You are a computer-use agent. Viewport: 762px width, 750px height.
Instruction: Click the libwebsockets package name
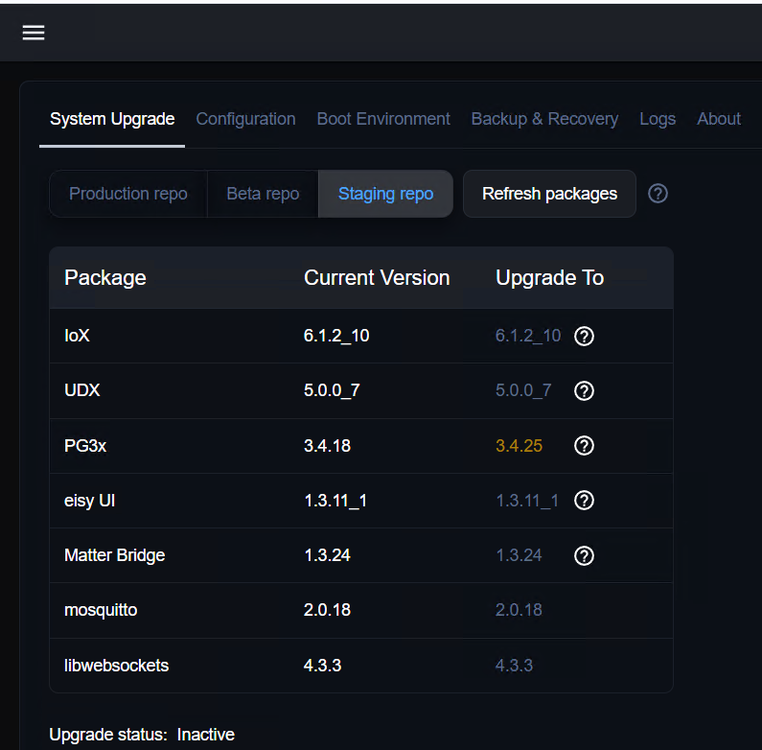click(x=116, y=665)
